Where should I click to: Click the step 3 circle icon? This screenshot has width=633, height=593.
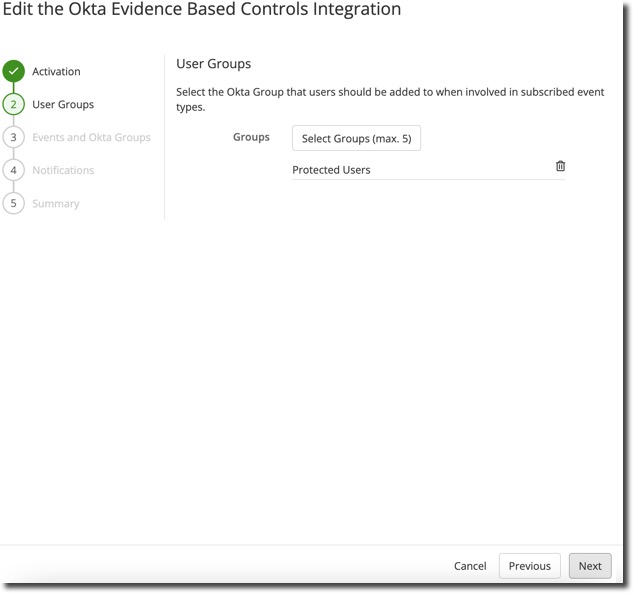[13, 137]
